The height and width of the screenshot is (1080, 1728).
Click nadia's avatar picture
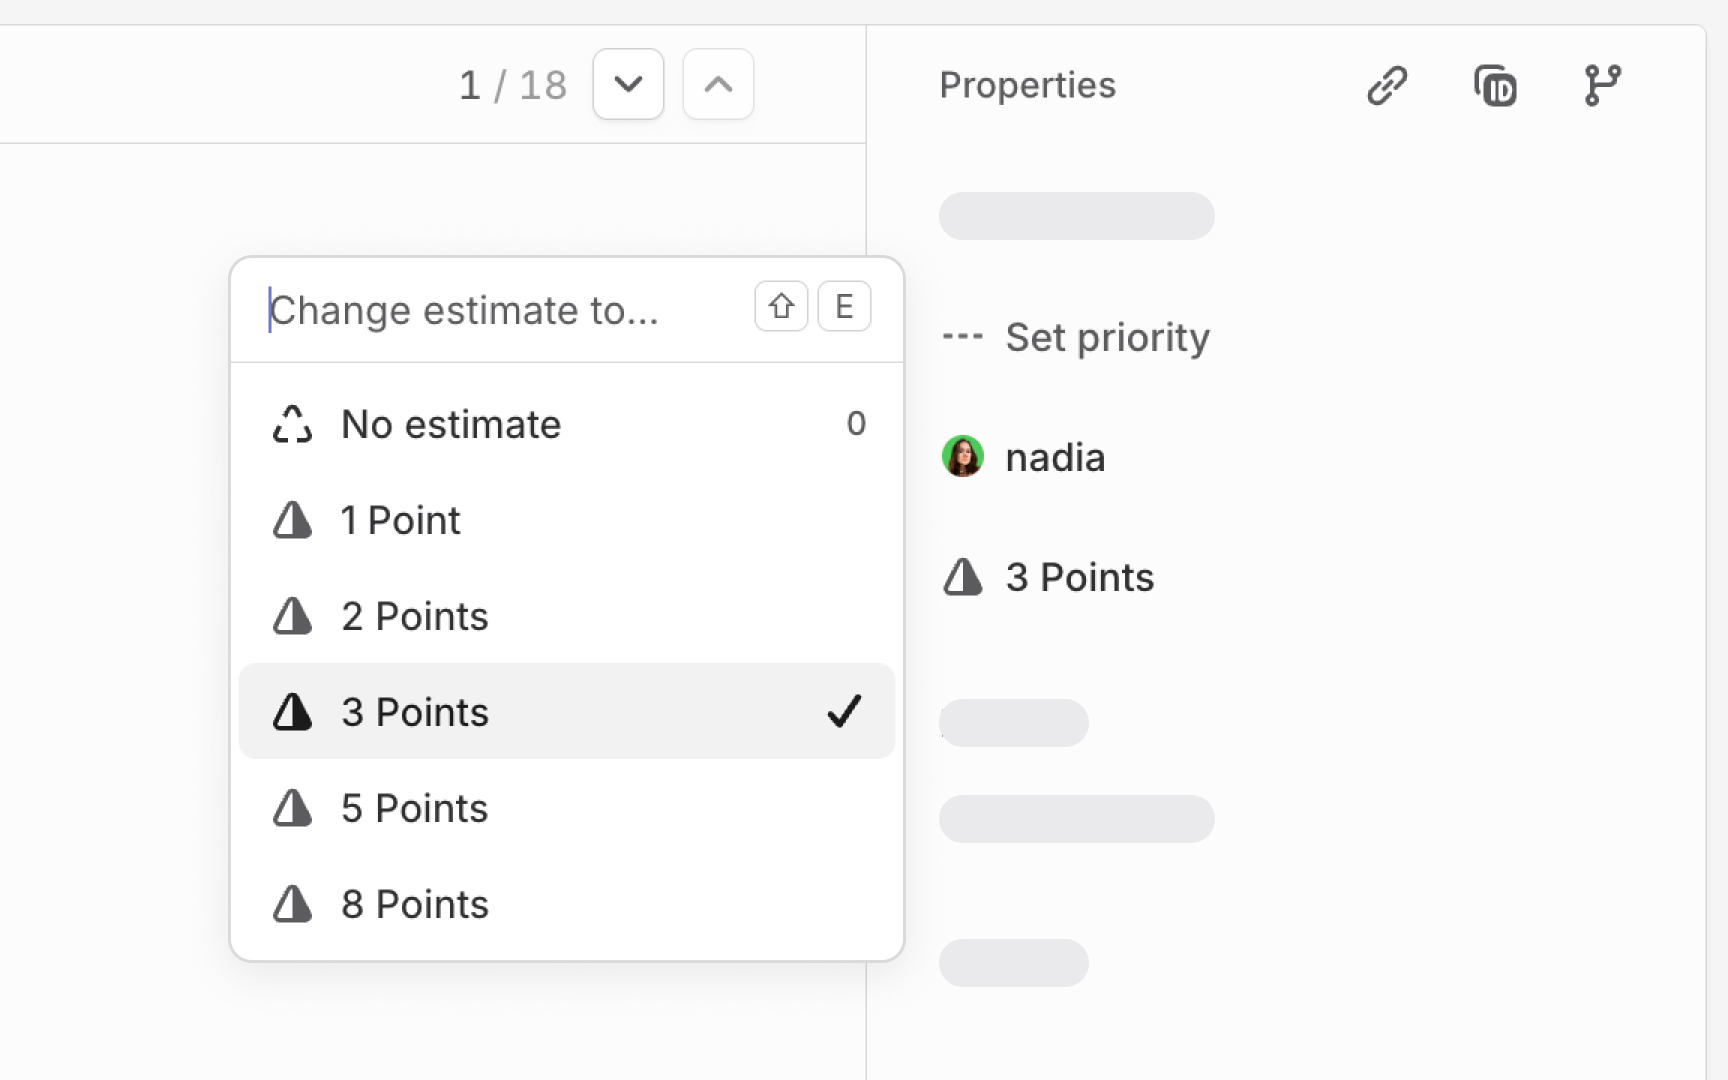point(963,457)
